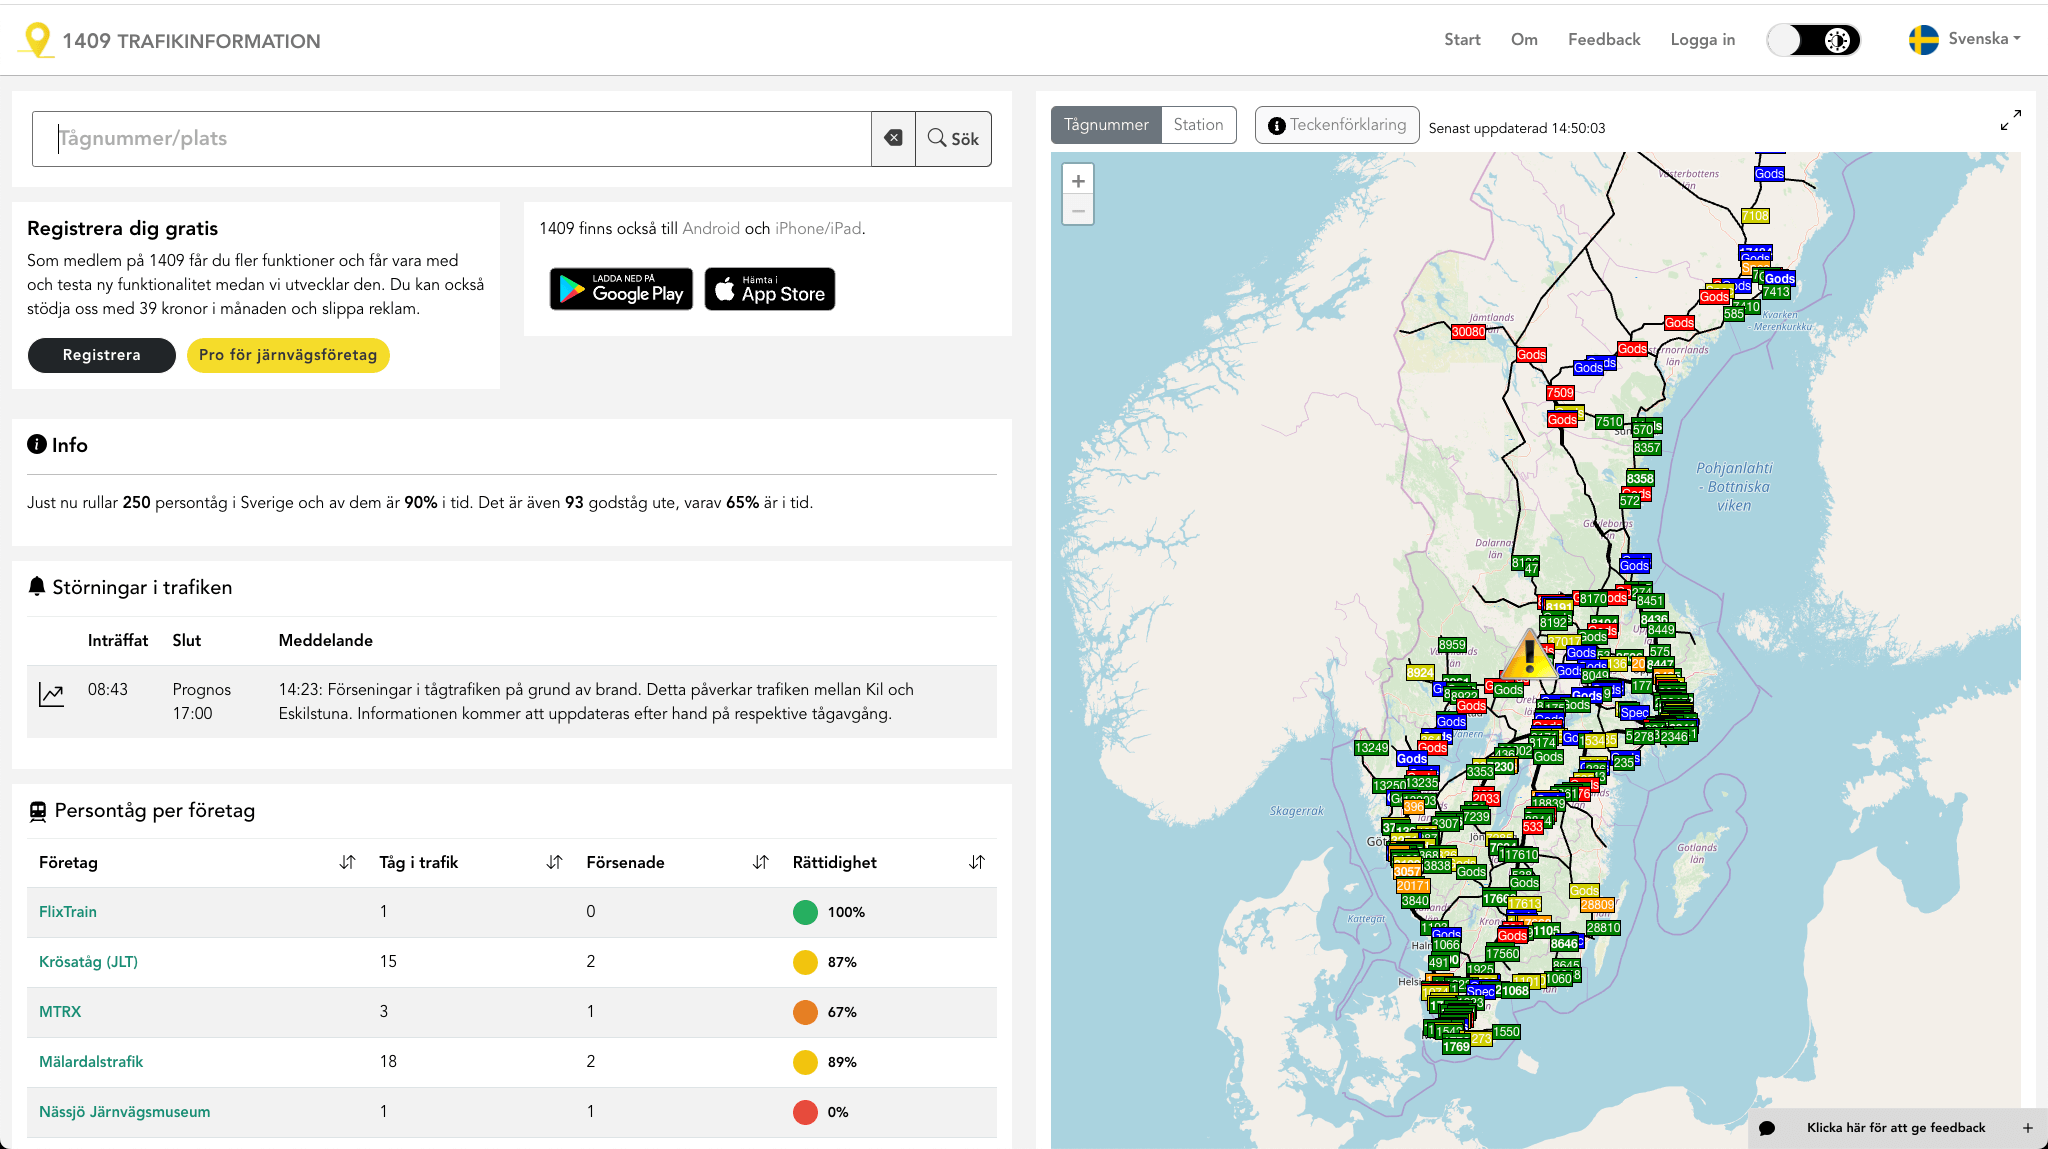The image size is (2048, 1149).
Task: Click the green 100% punctuality dot
Action: [x=805, y=912]
